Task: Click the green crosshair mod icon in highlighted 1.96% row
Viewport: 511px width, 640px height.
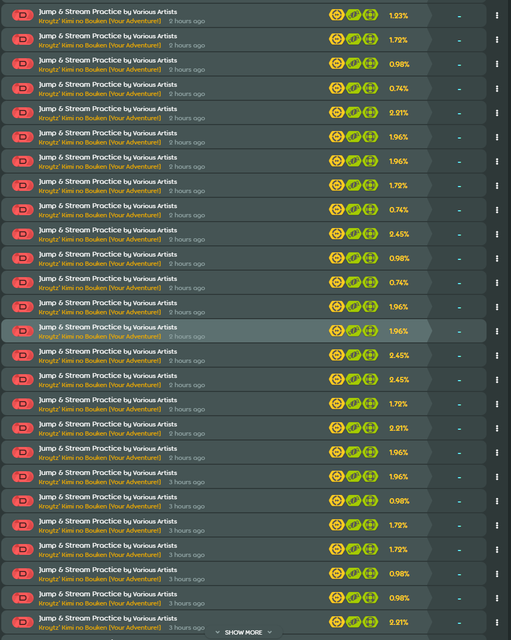Action: click(x=370, y=331)
